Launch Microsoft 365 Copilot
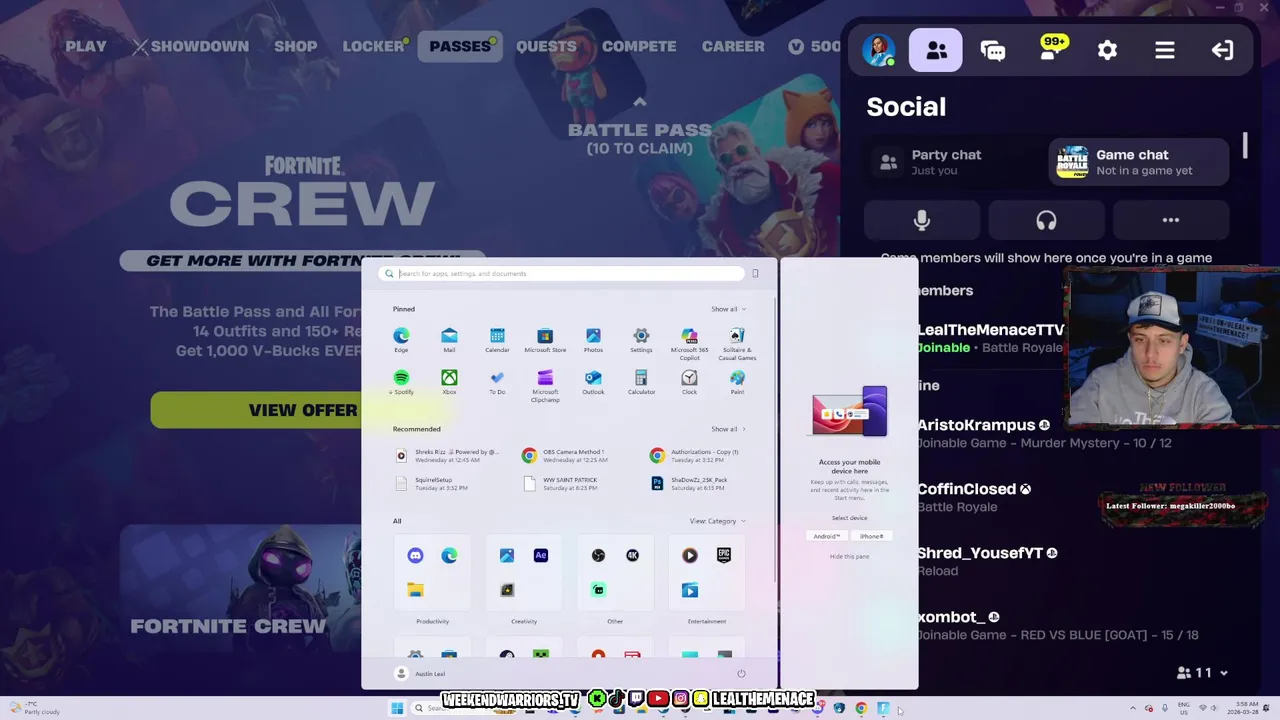The image size is (1280, 720). [x=689, y=341]
